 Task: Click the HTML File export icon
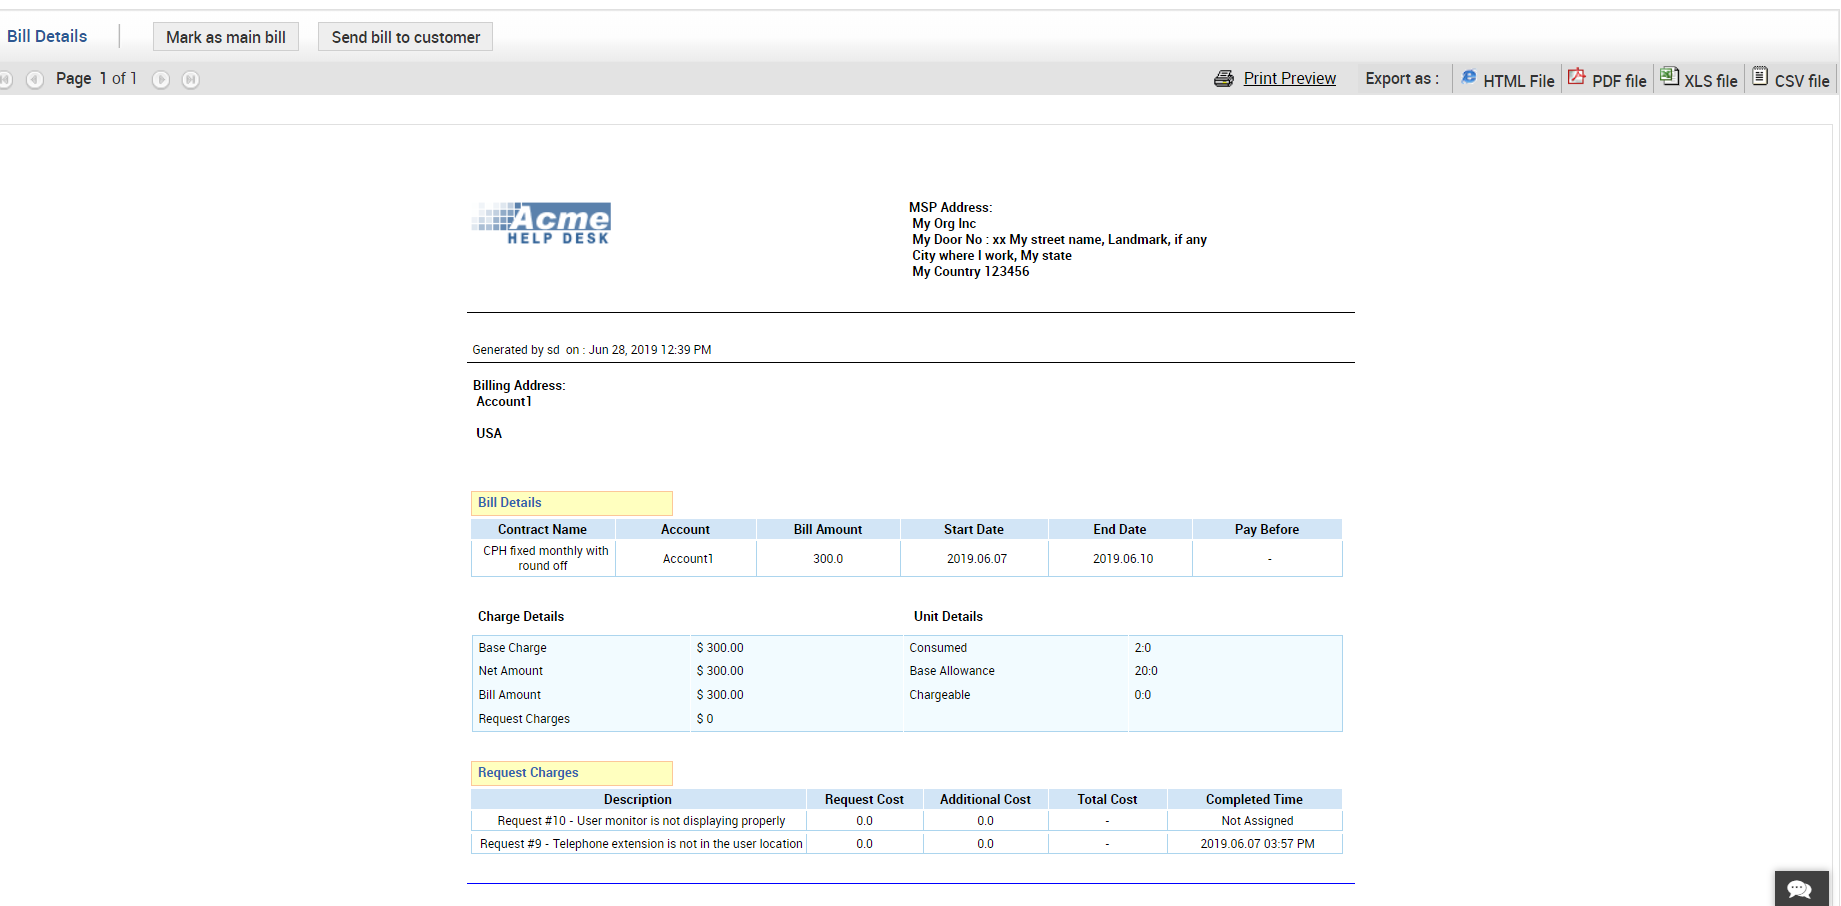1469,77
